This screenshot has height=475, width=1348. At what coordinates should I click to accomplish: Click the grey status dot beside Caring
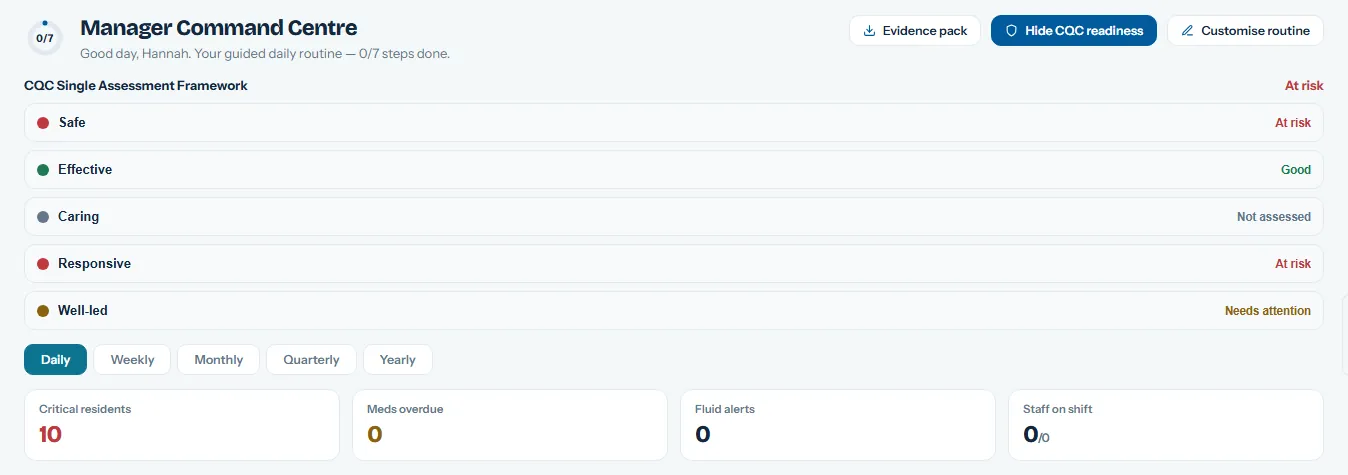pos(43,217)
